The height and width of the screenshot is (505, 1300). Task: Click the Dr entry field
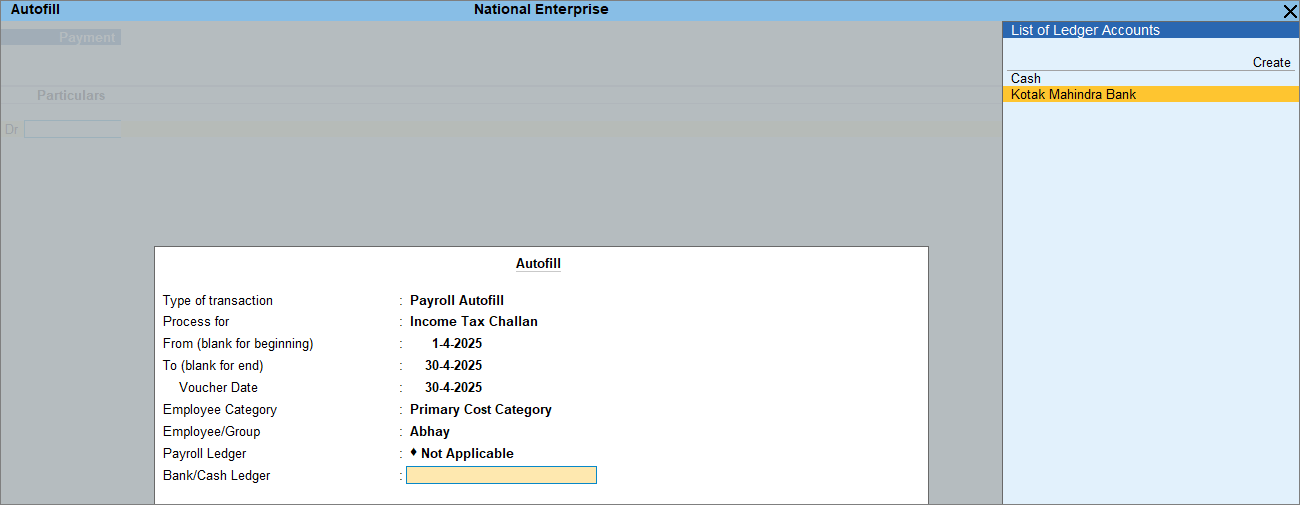72,129
